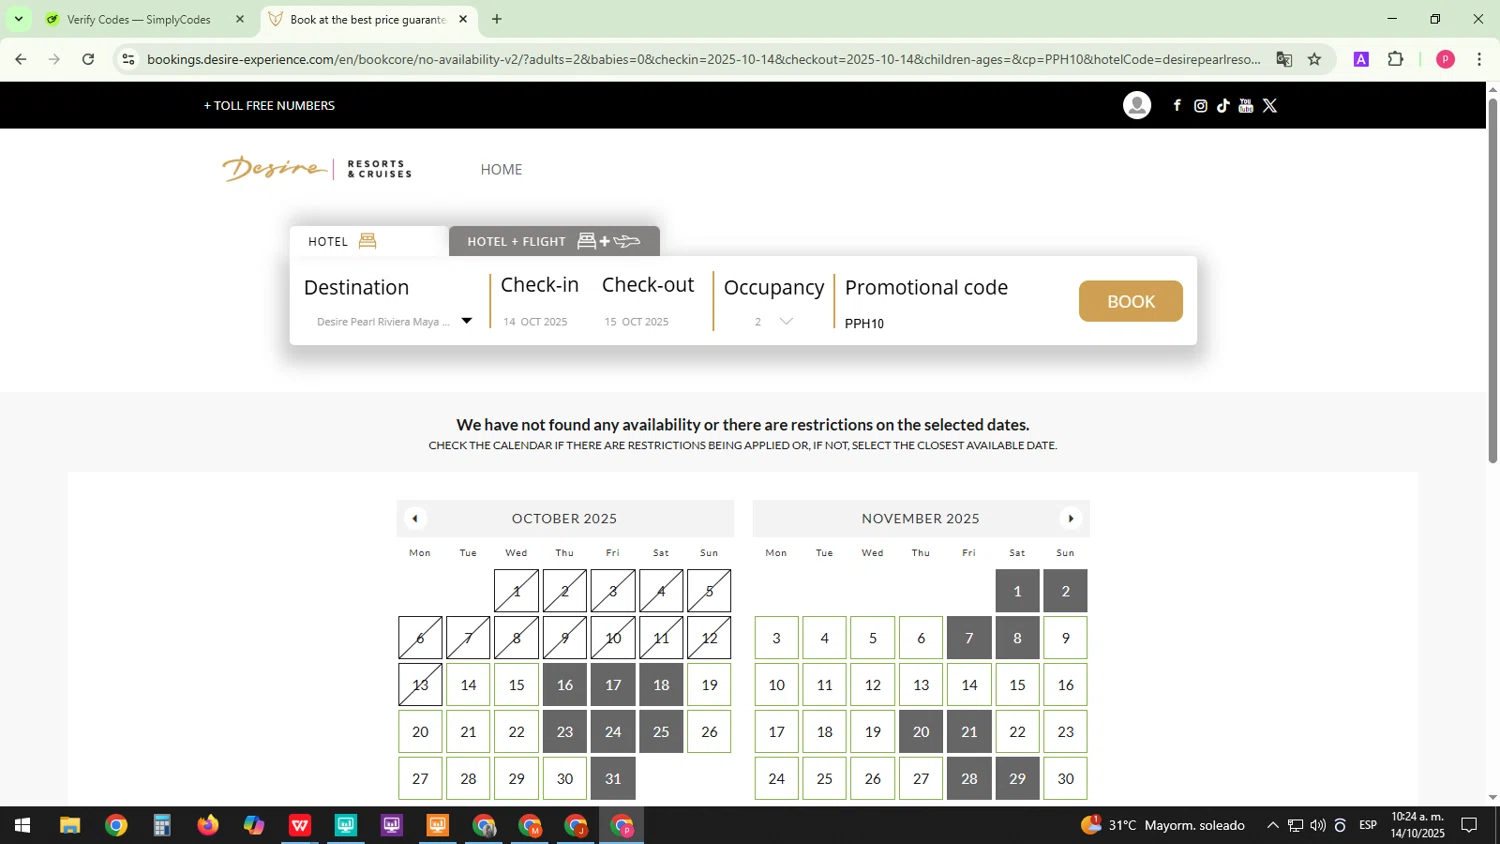This screenshot has height=844, width=1500.
Task: Open Calculator from the taskbar
Action: 162,826
